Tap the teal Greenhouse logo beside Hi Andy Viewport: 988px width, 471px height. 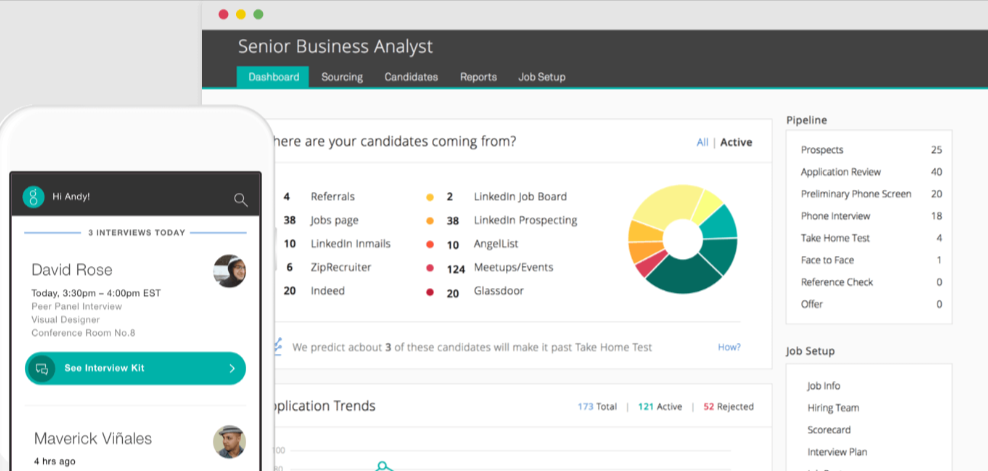tap(33, 197)
